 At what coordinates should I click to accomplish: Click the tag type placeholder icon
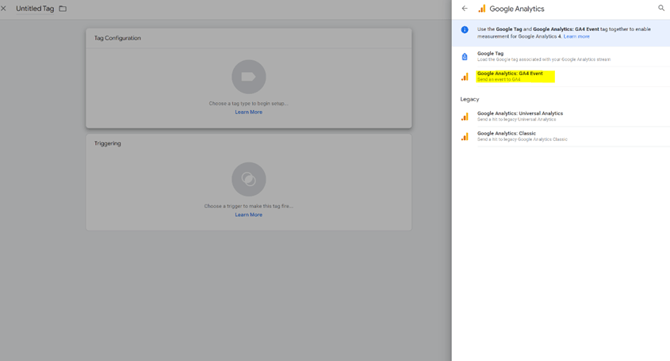249,77
